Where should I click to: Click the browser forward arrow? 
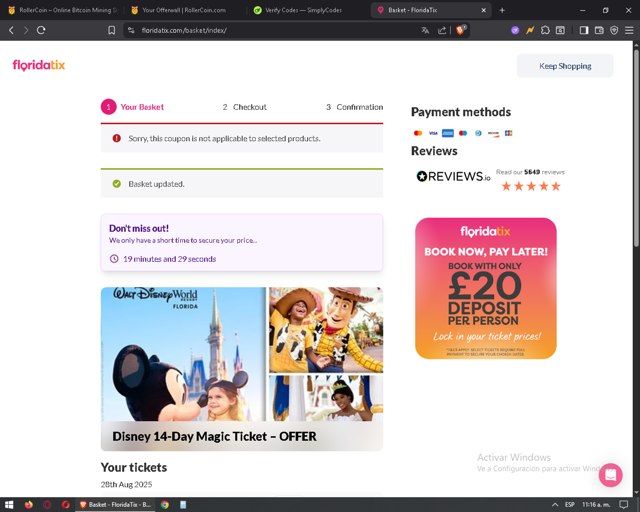coord(26,30)
